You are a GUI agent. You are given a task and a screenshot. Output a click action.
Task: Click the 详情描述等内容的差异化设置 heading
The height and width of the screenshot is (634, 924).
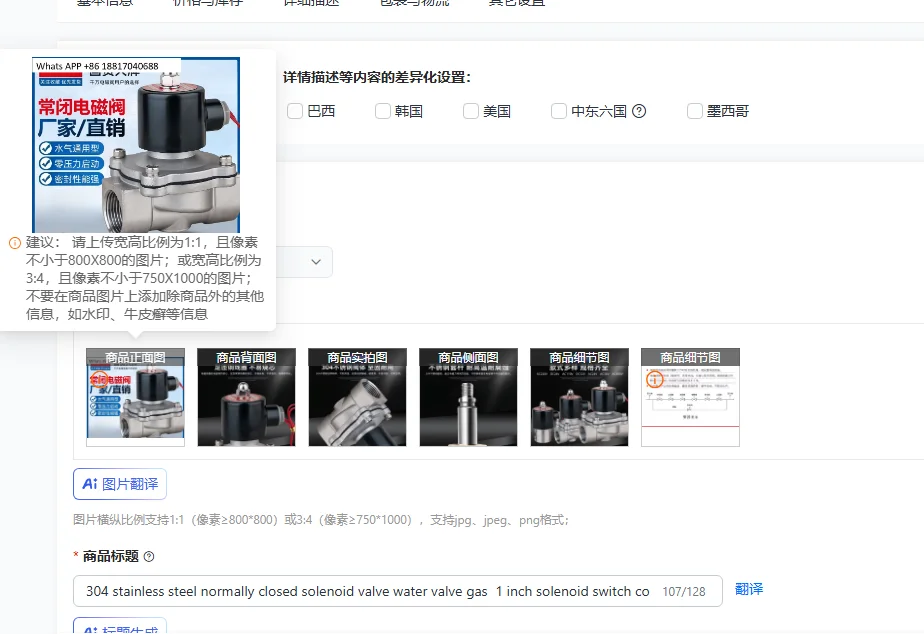377,77
